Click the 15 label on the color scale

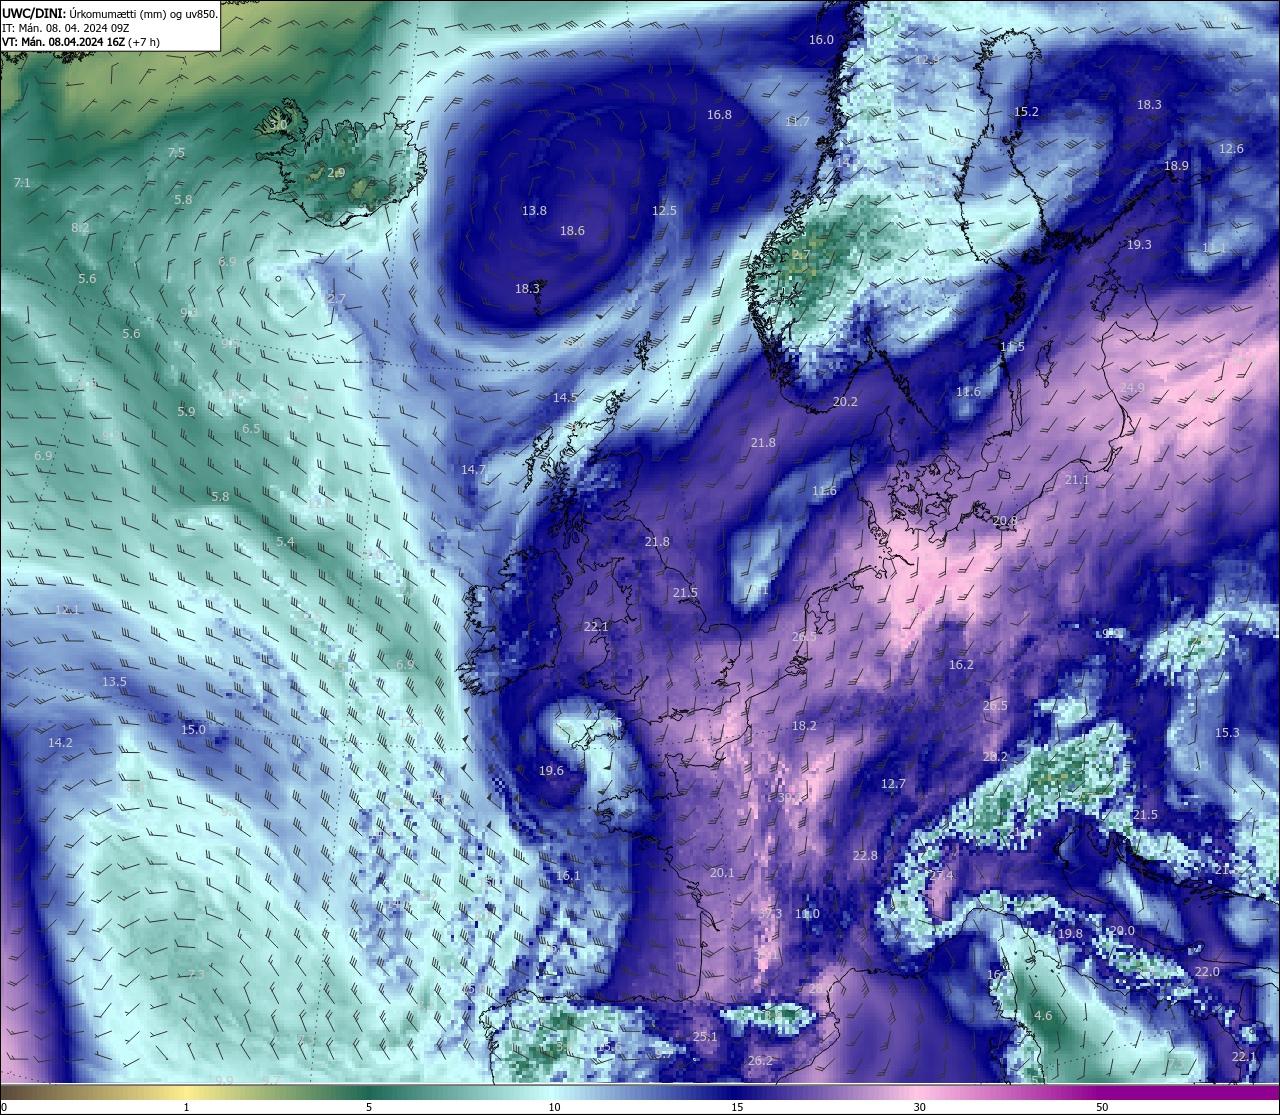coord(736,1107)
